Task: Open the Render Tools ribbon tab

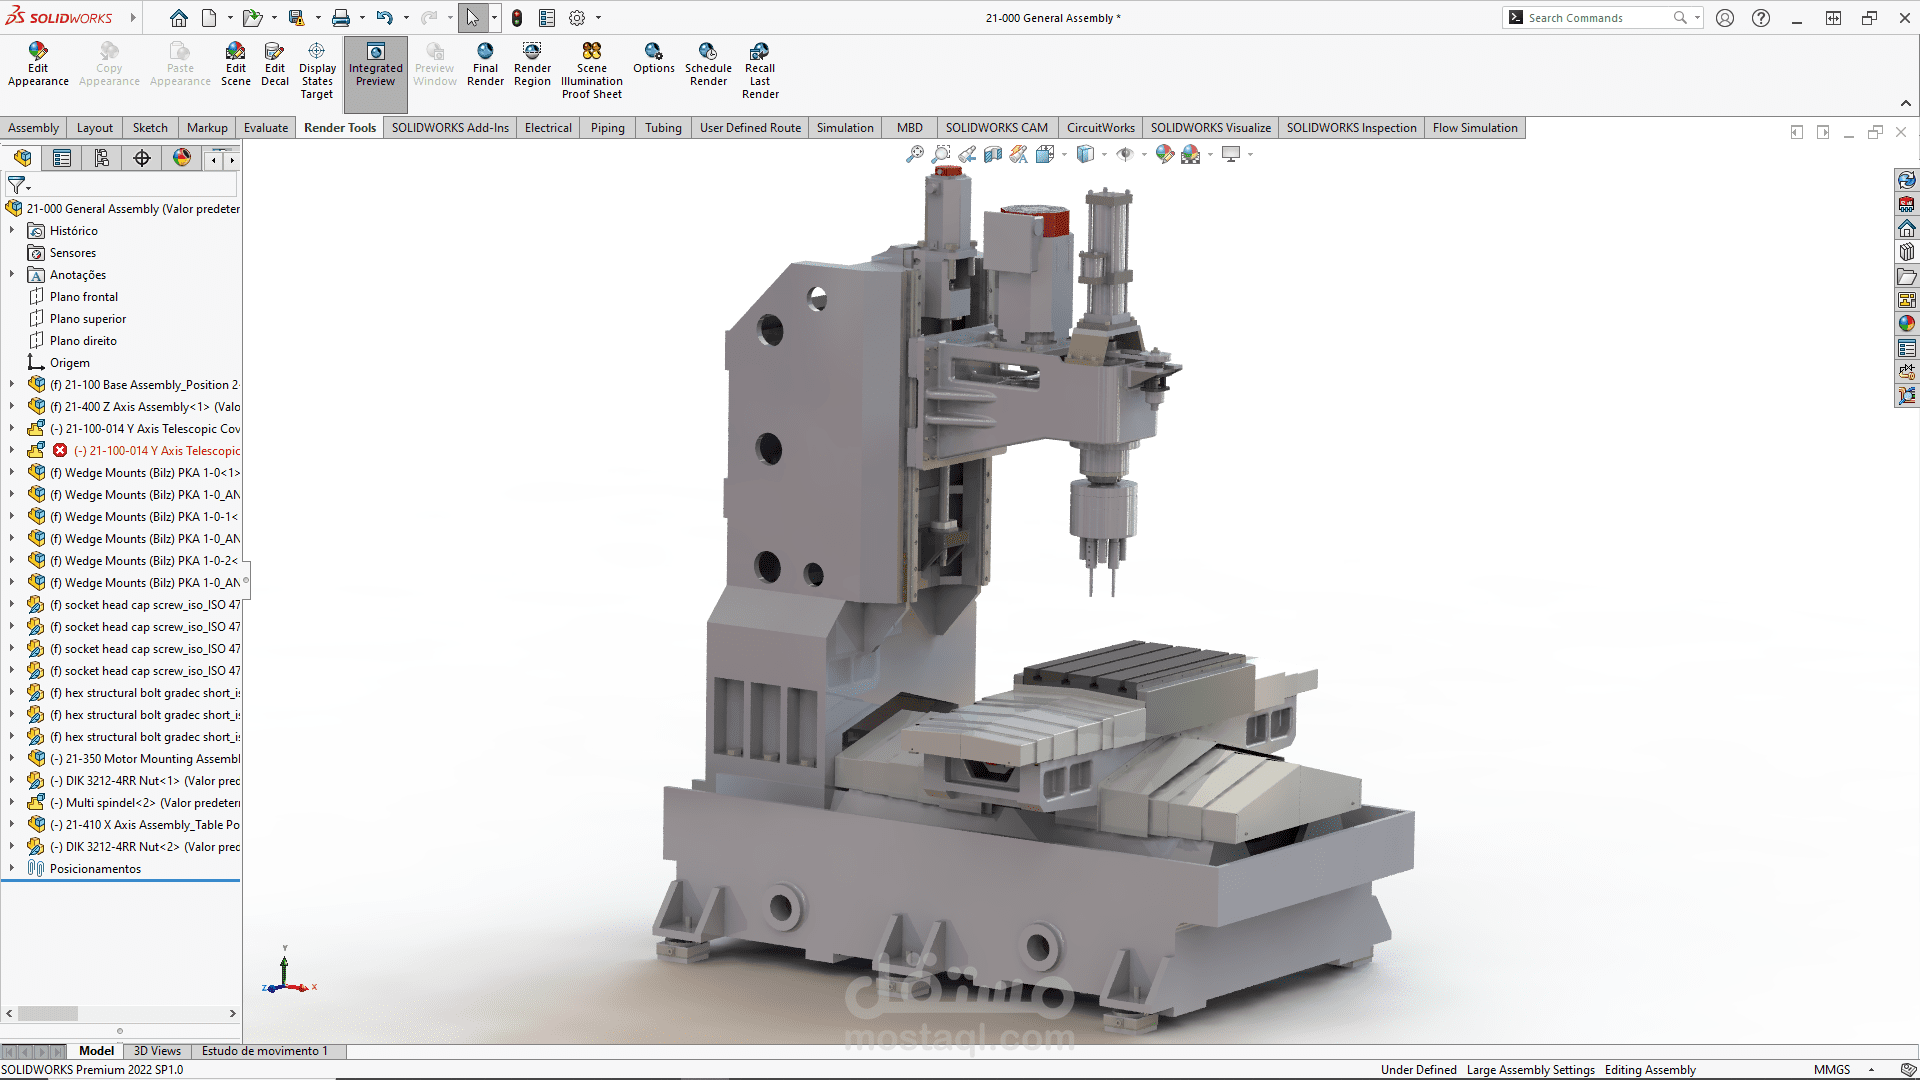Action: (339, 127)
